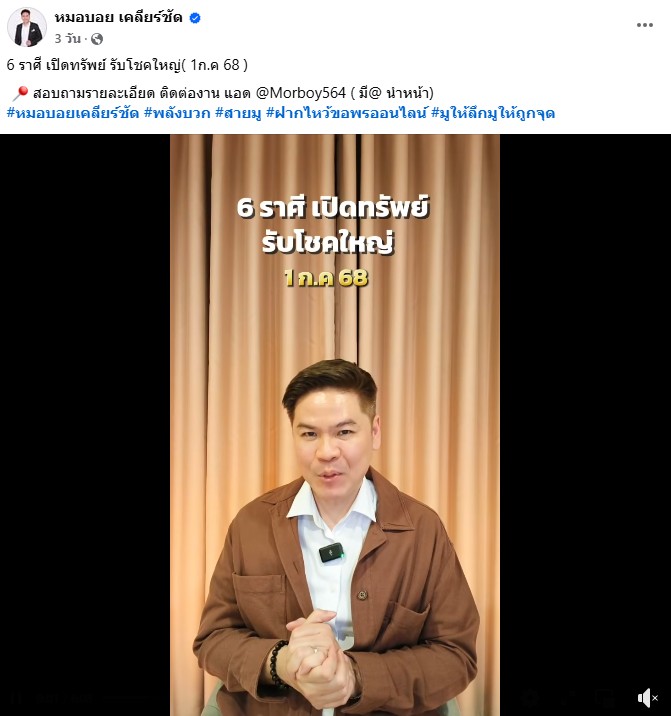Click the red pushpin emoji in caption
671x716 pixels.
(20, 93)
